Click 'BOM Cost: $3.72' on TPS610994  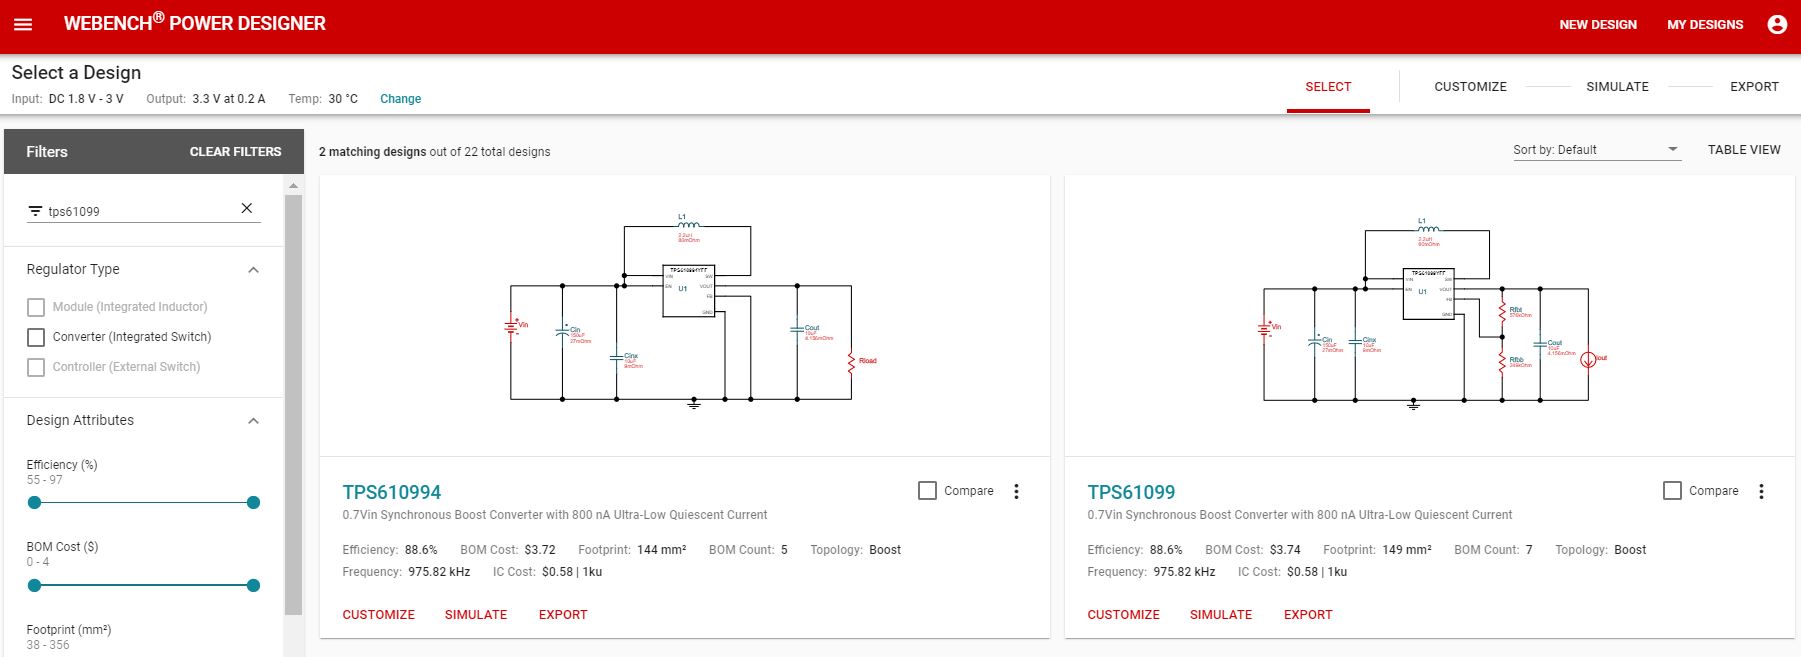click(x=508, y=550)
